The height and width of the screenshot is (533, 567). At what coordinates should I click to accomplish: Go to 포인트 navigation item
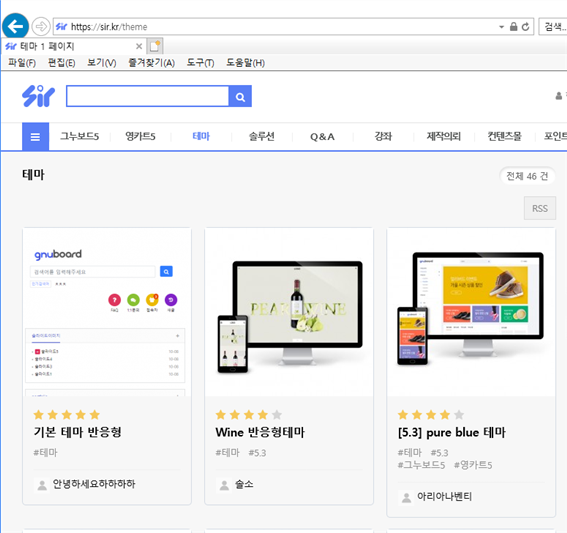coord(555,137)
